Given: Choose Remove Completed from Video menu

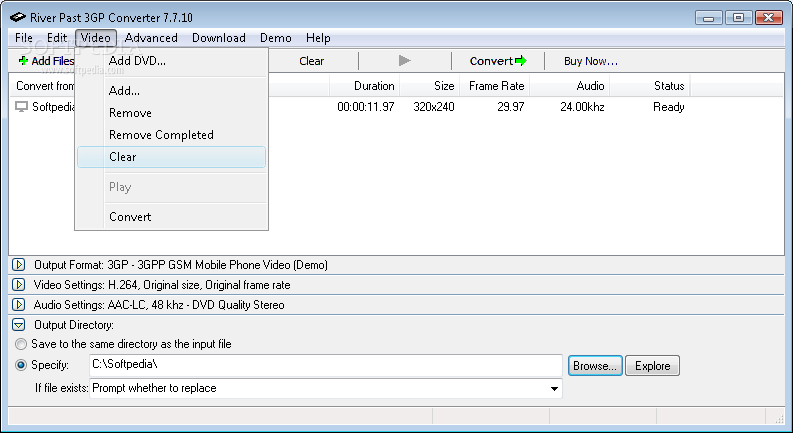Looking at the screenshot, I should tap(171, 135).
